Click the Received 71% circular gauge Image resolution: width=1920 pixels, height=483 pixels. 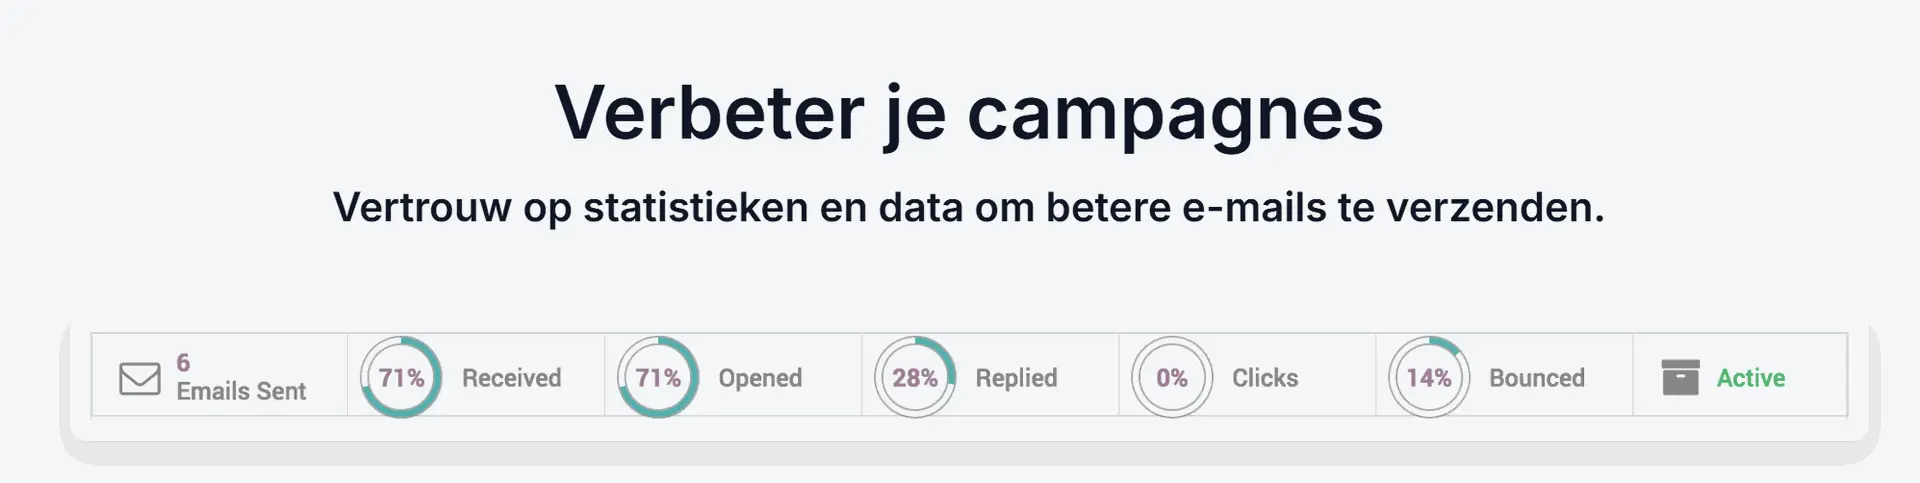[x=401, y=377]
